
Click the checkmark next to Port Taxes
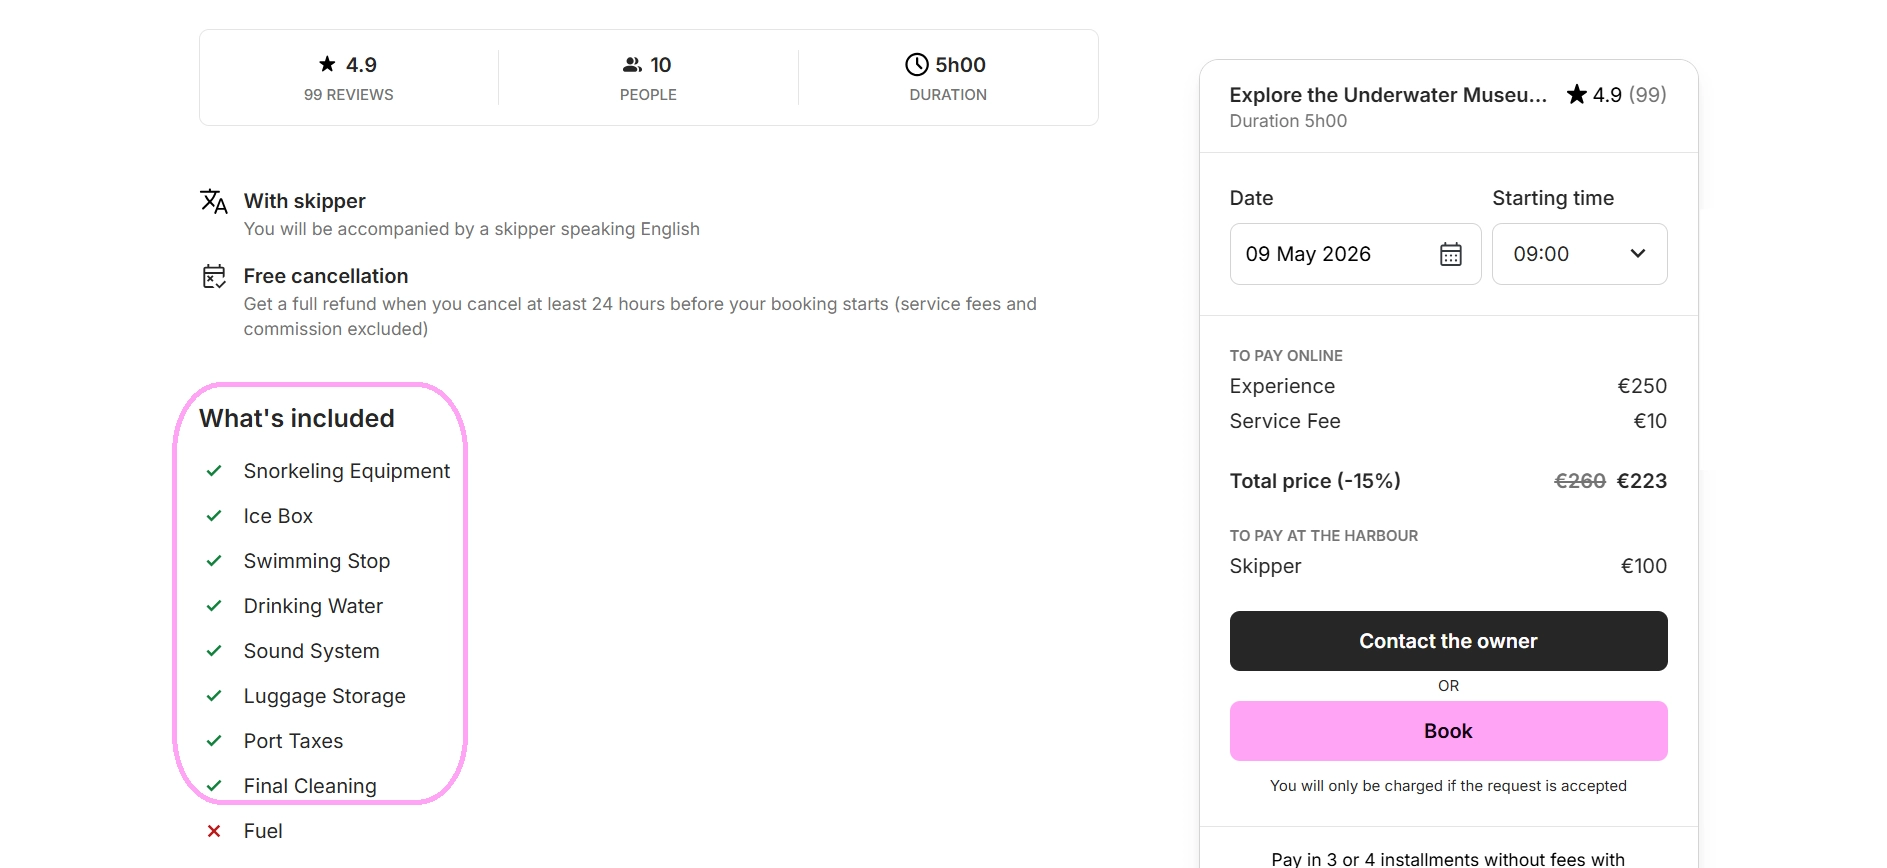tap(214, 741)
